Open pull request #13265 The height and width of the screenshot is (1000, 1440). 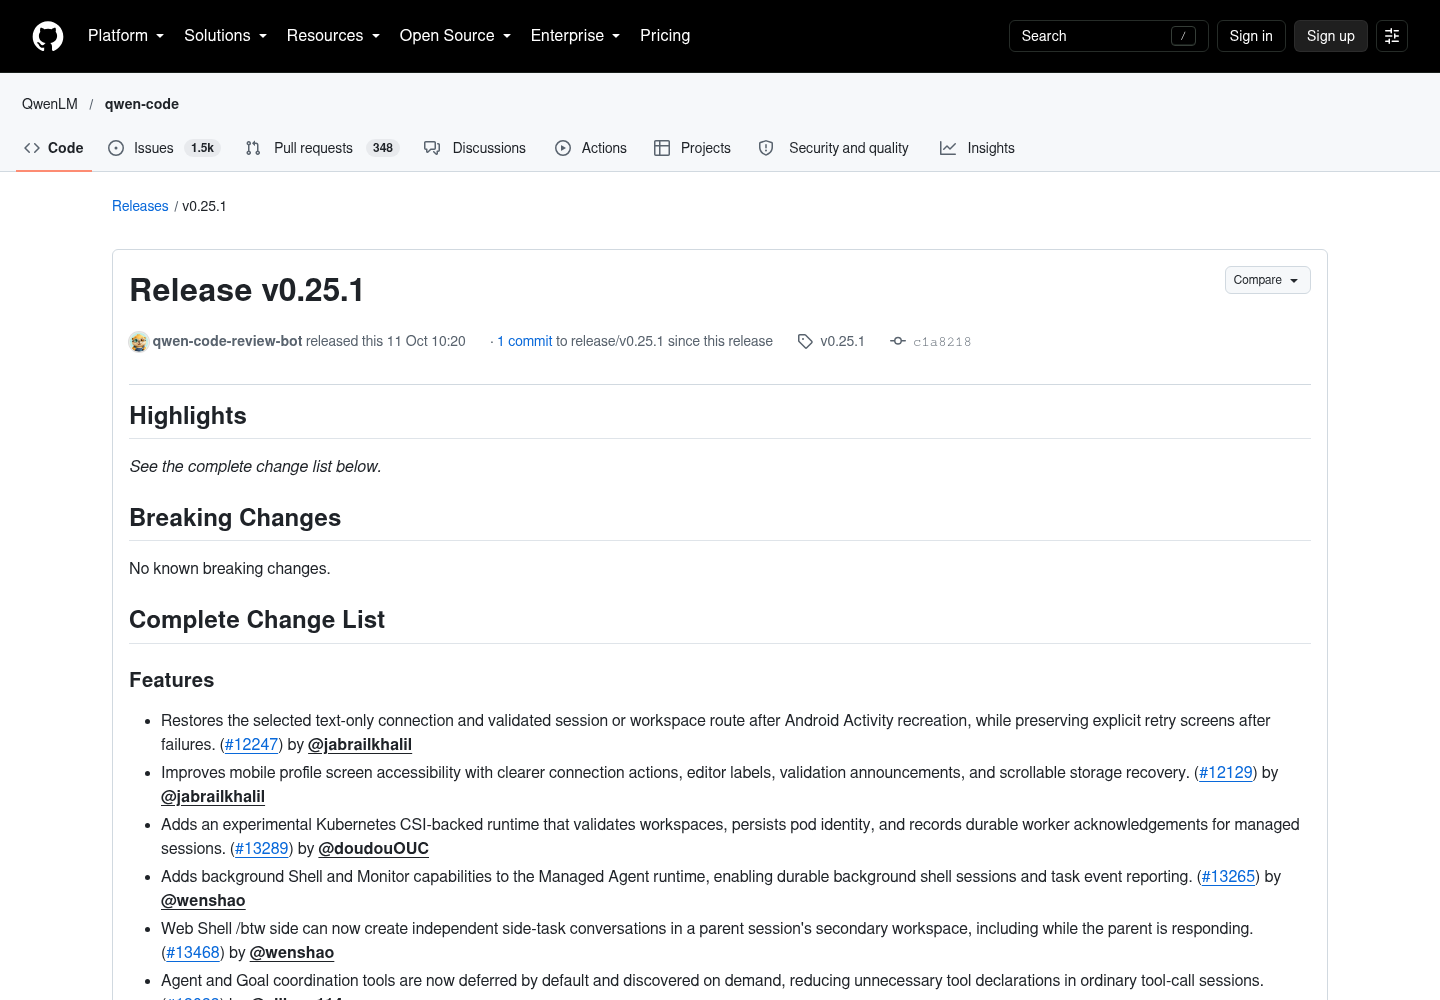click(x=1228, y=877)
